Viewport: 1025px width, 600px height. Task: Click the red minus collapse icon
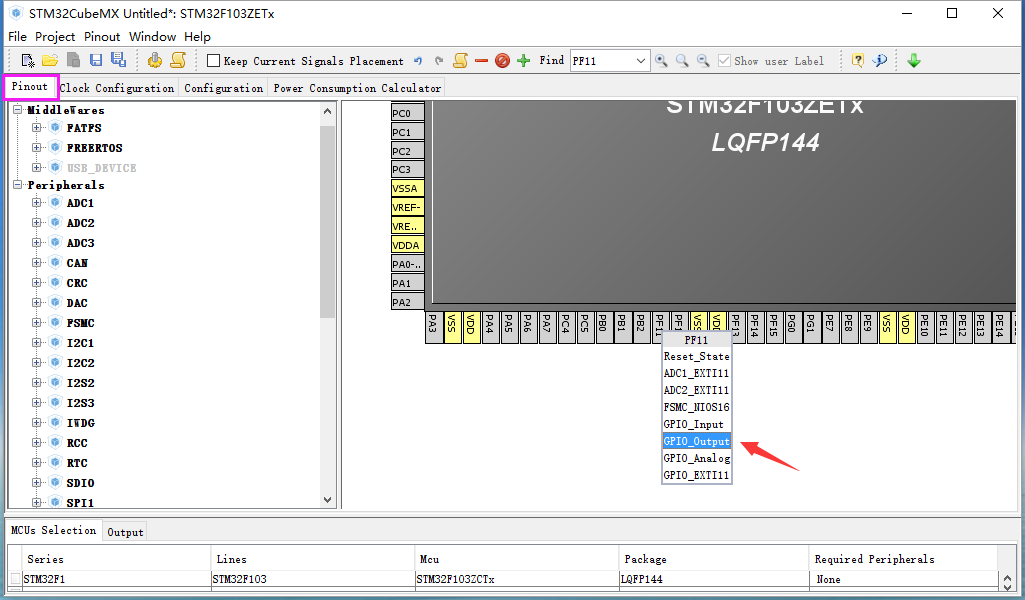(x=482, y=61)
